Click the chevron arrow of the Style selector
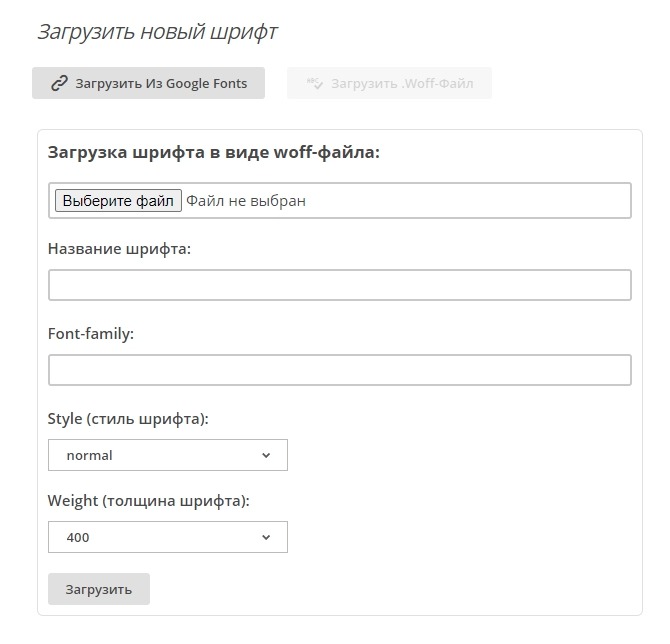Image resolution: width=670 pixels, height=644 pixels. click(266, 455)
